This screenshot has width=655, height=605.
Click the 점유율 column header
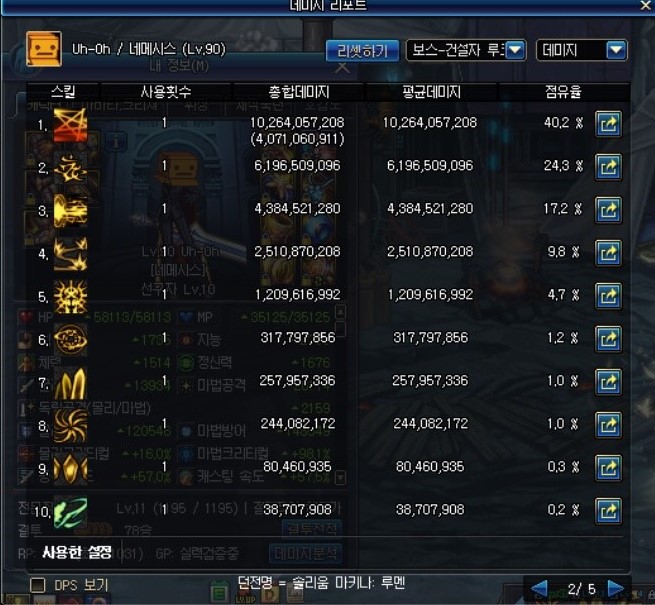[x=563, y=92]
